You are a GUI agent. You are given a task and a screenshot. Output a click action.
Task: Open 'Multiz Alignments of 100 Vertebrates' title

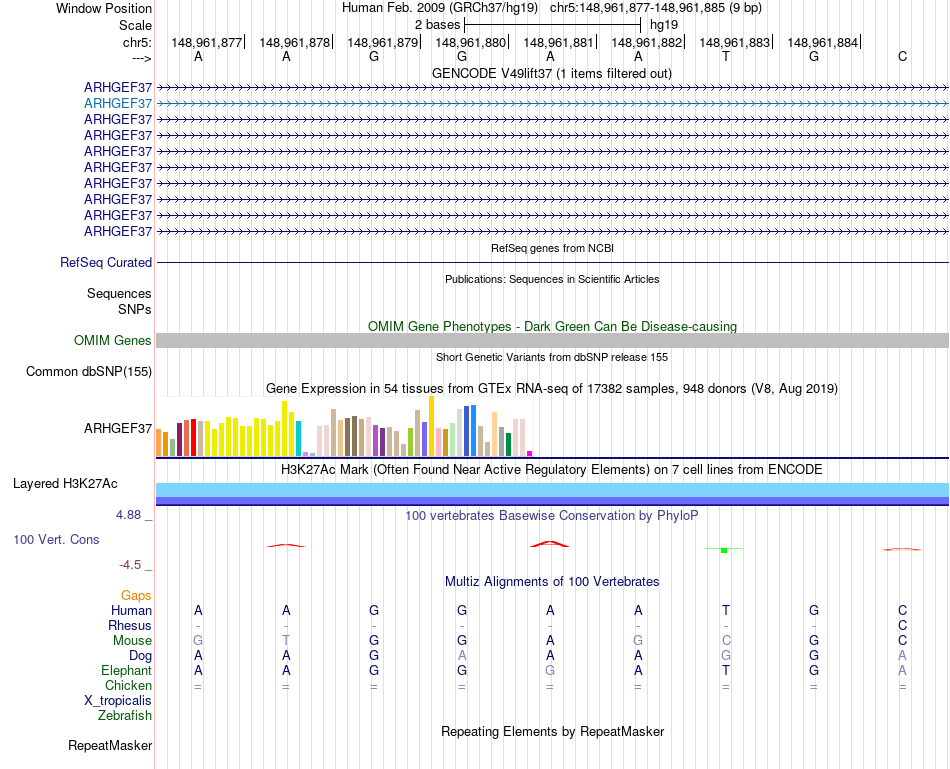pyautogui.click(x=552, y=582)
